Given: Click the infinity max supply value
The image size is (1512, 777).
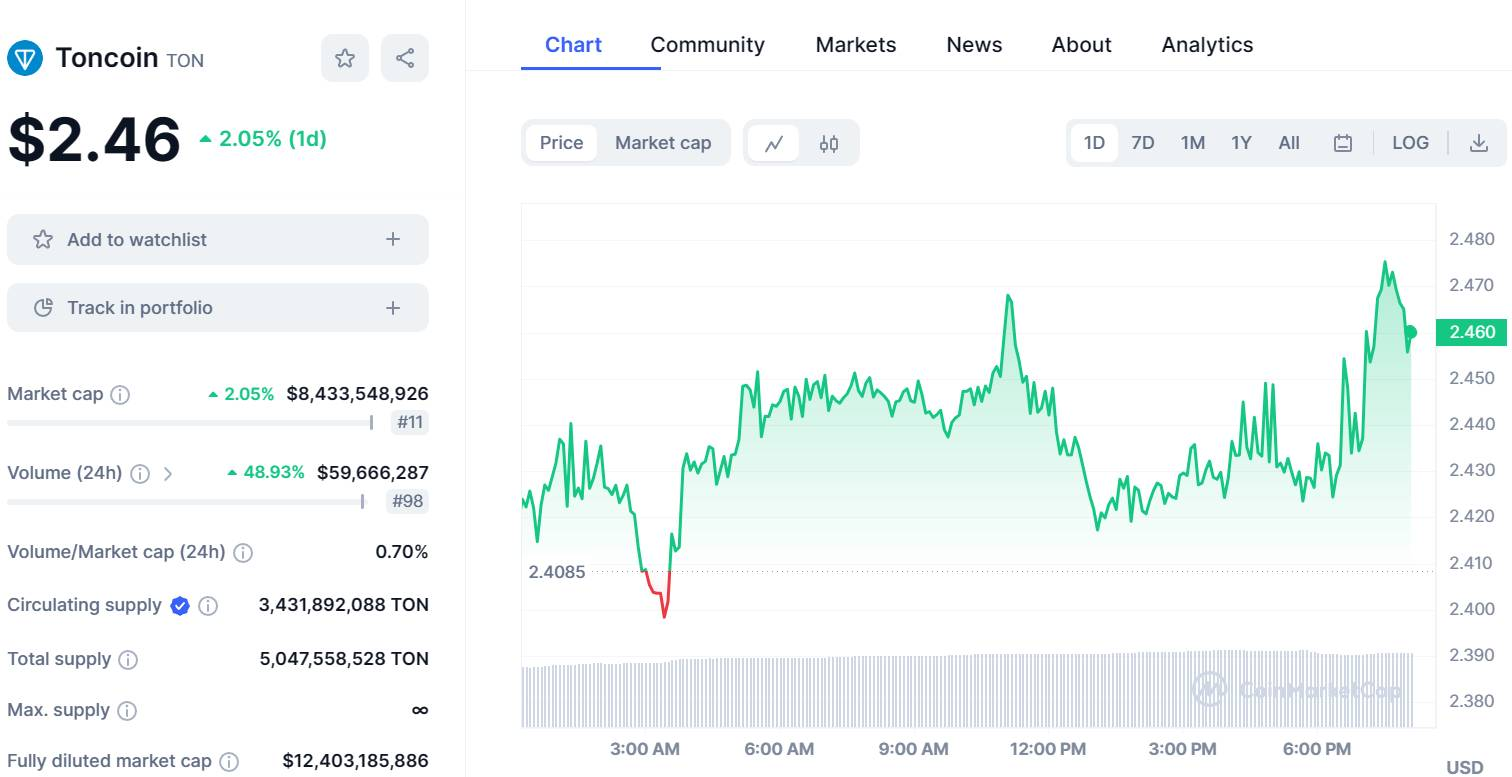Looking at the screenshot, I should [420, 710].
